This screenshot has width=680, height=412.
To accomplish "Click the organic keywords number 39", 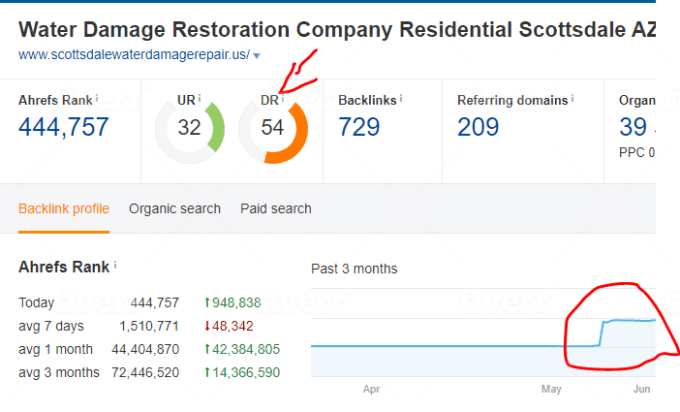I will (x=632, y=126).
